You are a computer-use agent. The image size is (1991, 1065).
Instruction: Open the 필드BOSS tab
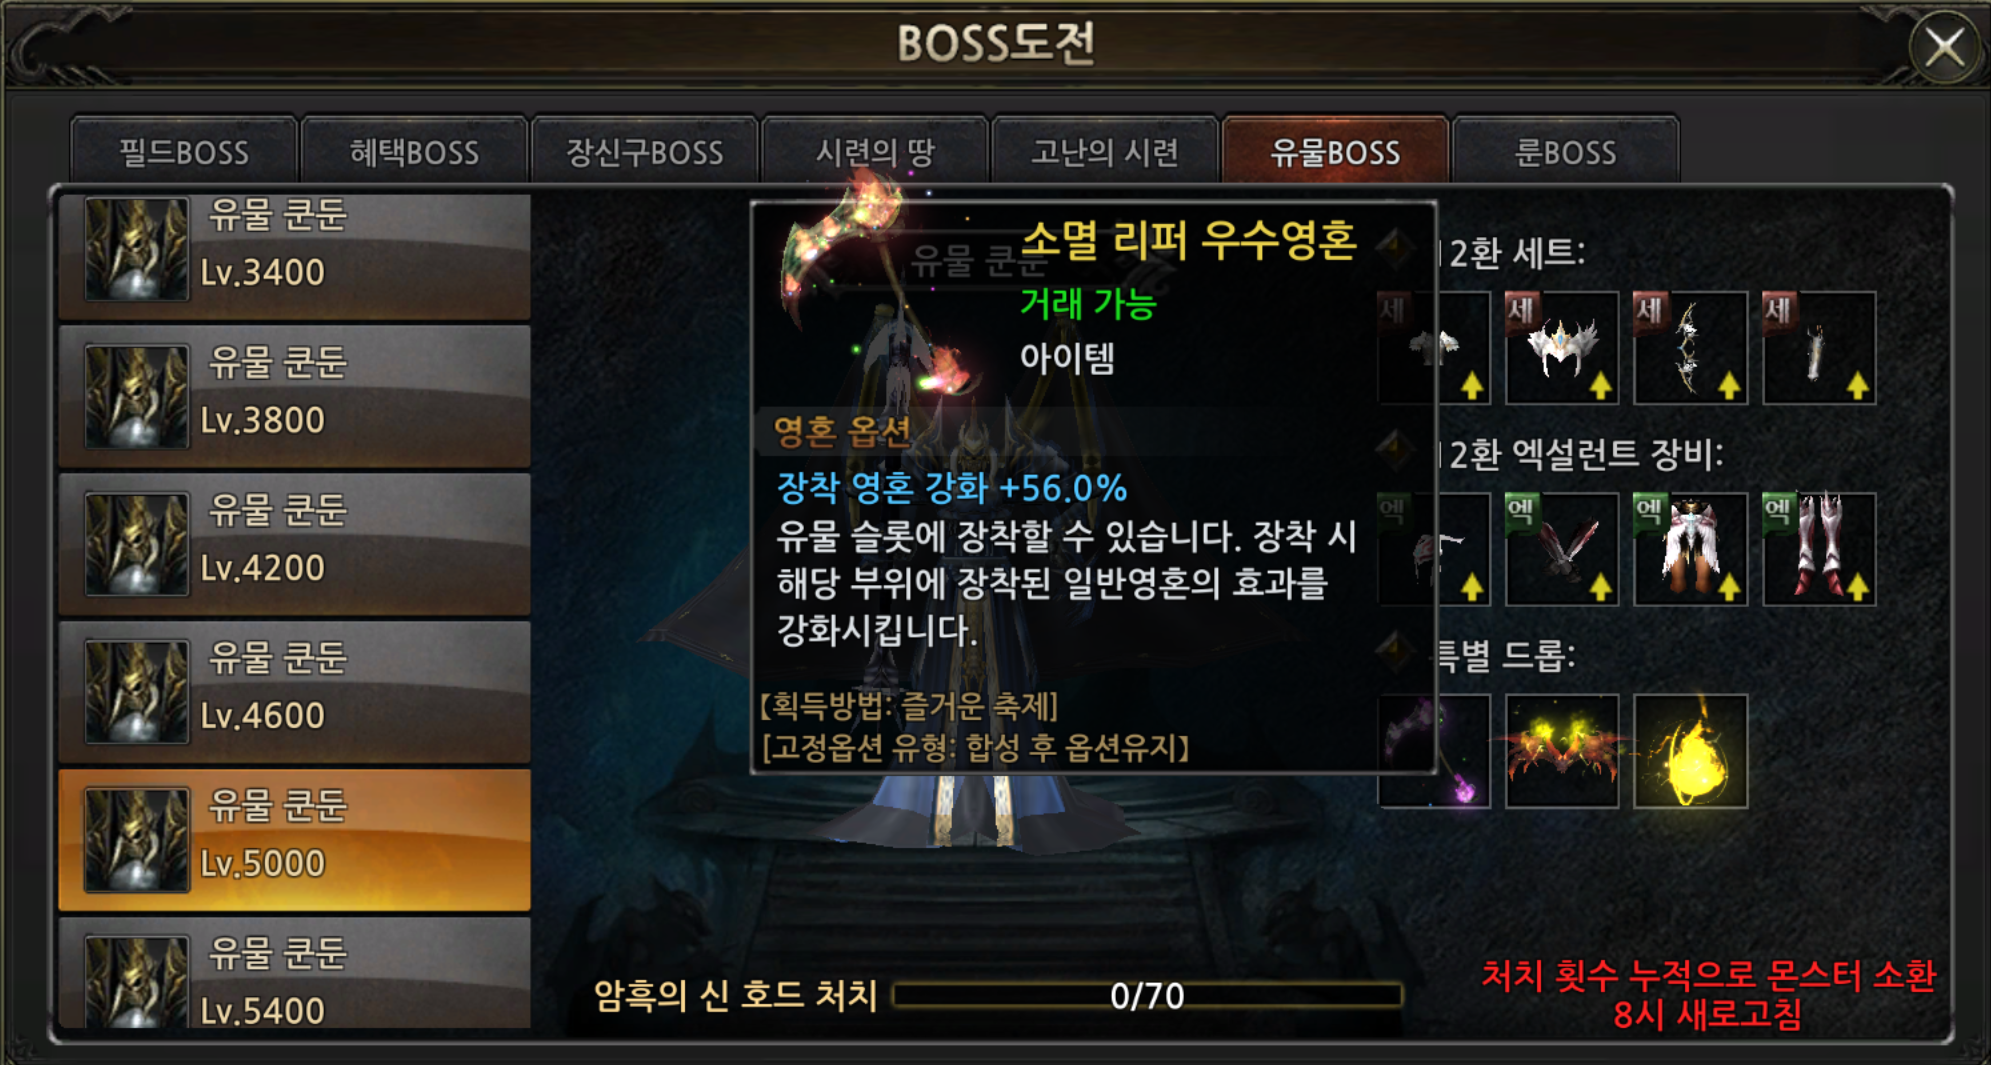pyautogui.click(x=184, y=151)
